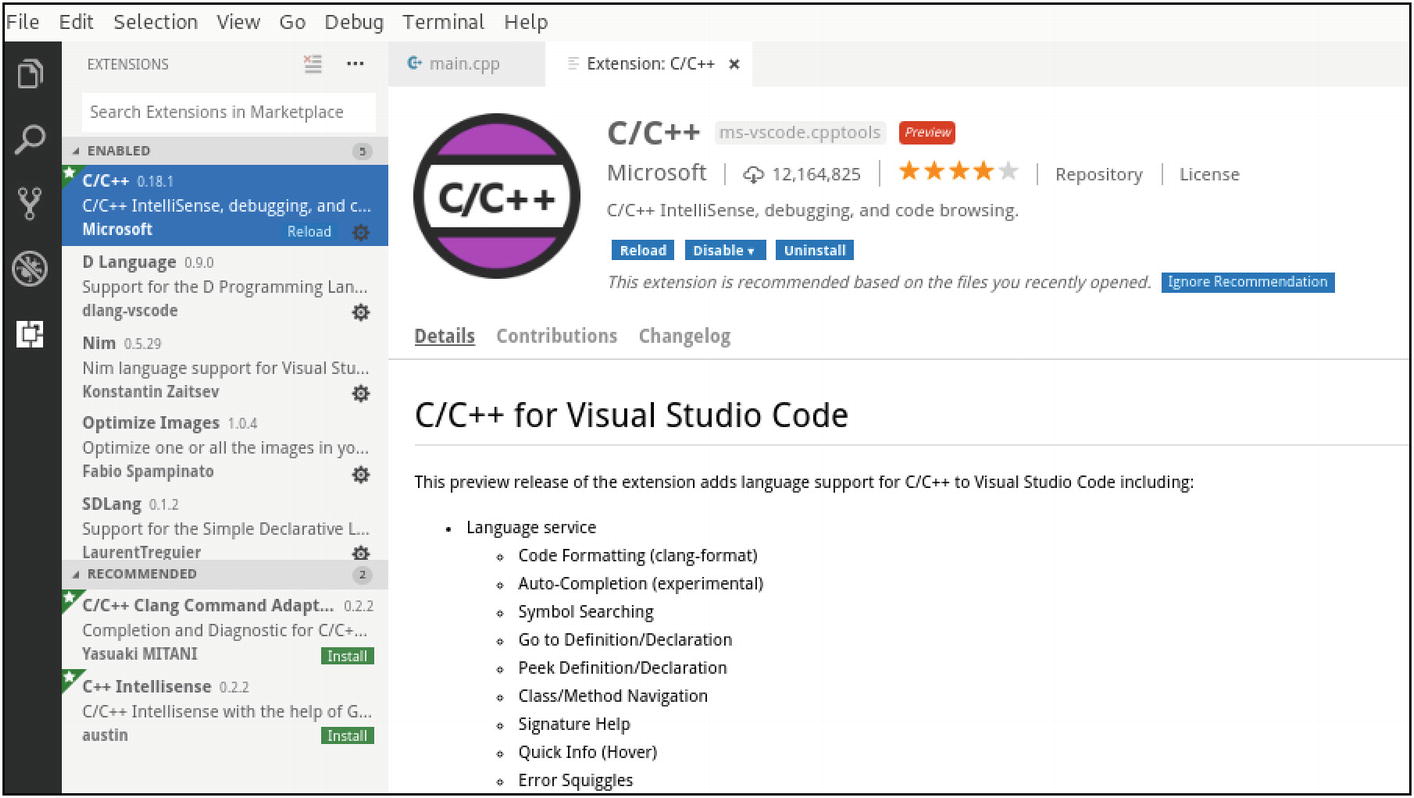Open the Extensions panel more actions ellipsis
Viewport: 1414px width, 798px height.
(355, 64)
